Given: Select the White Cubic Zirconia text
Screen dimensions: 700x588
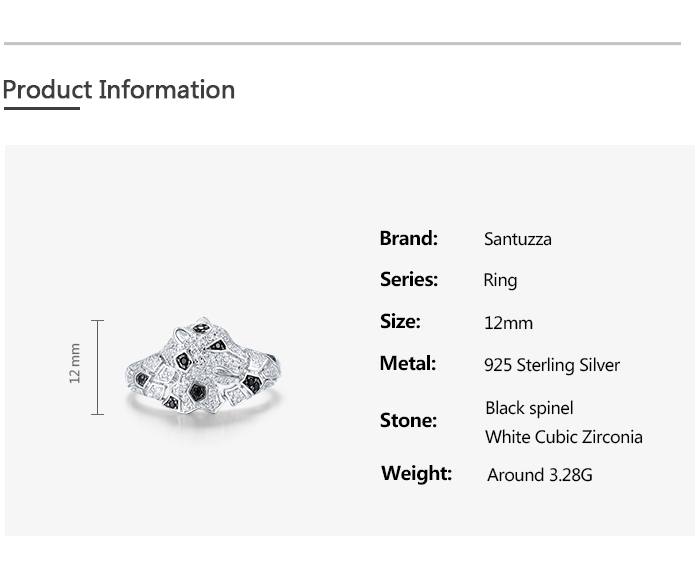Looking at the screenshot, I should [x=564, y=437].
